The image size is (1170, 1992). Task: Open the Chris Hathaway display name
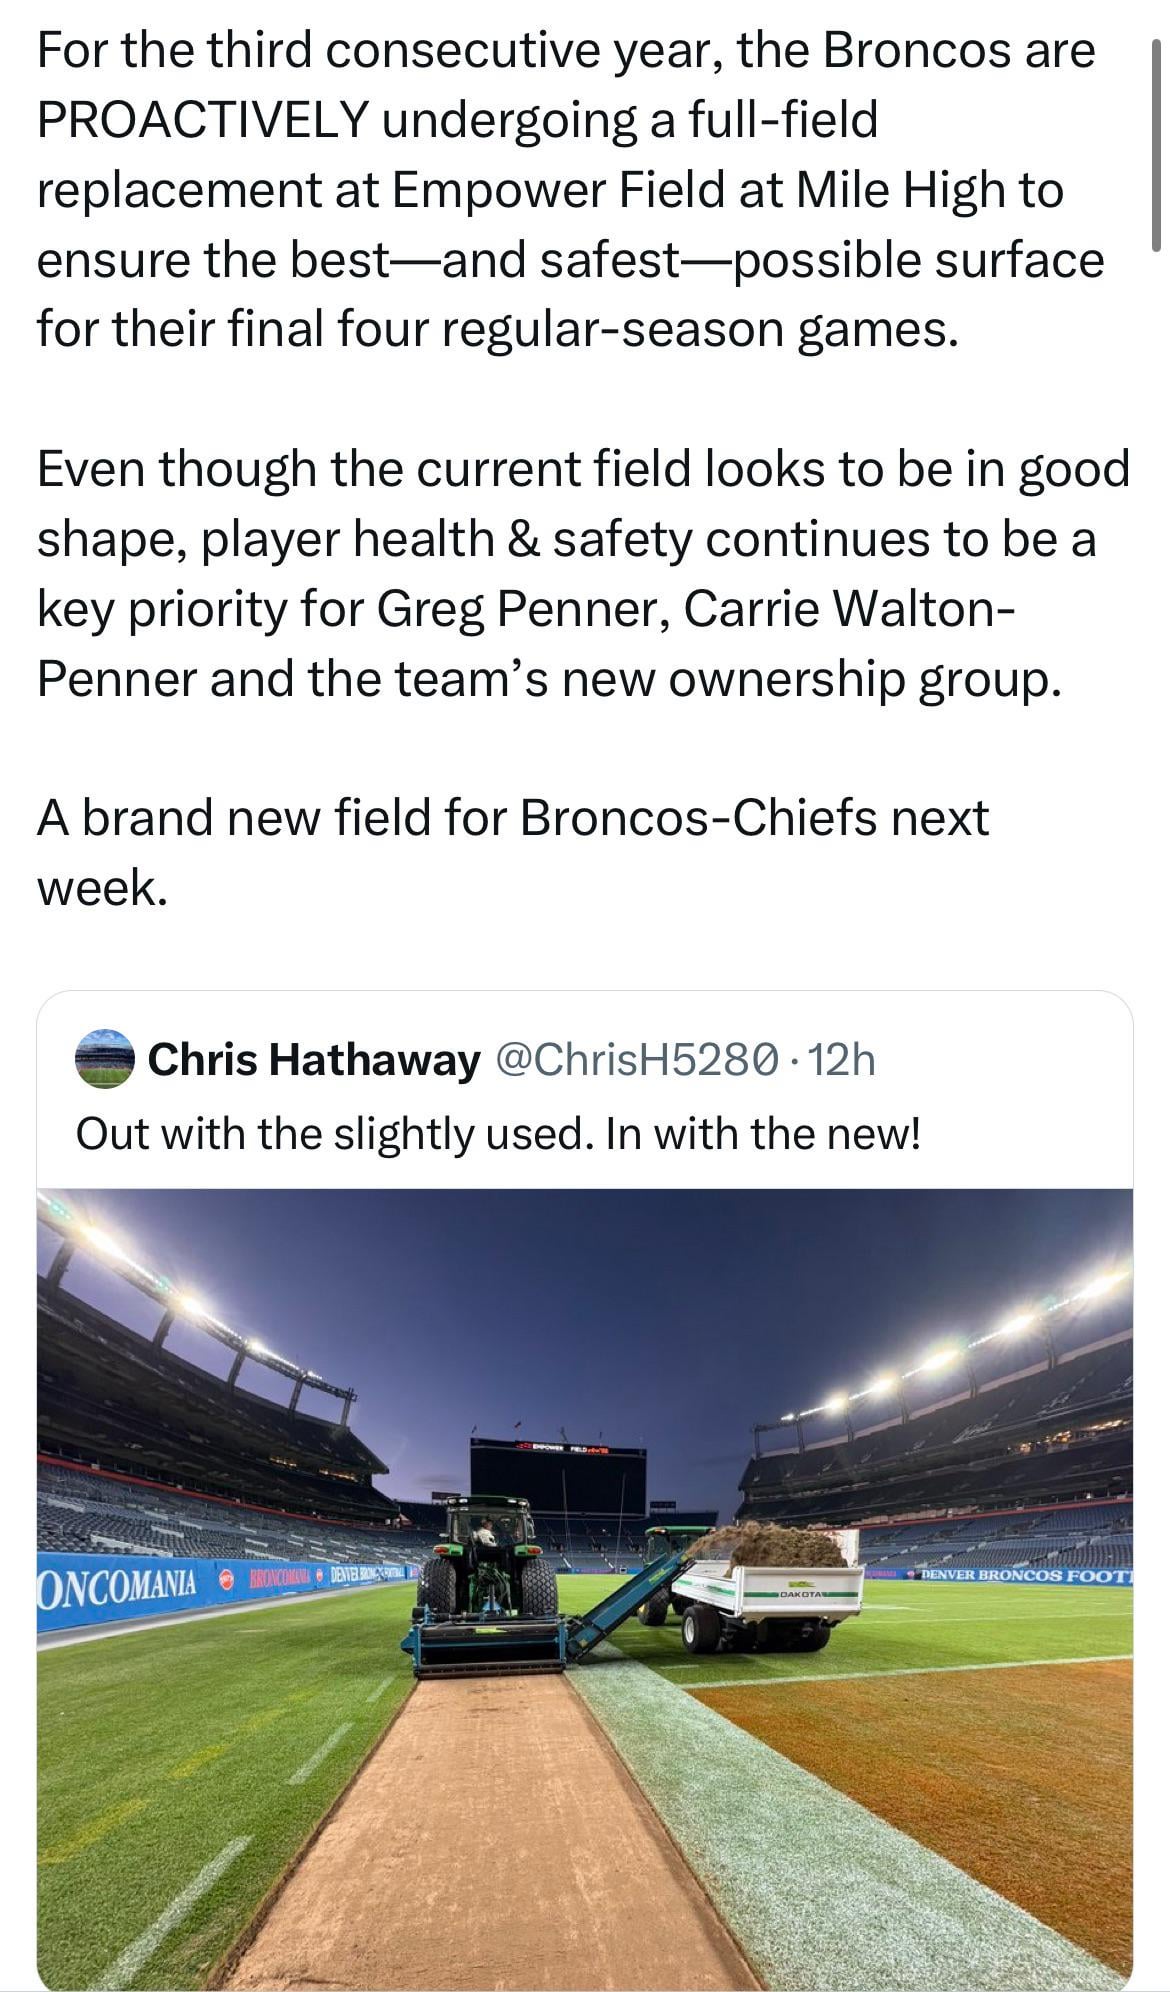tap(314, 1060)
